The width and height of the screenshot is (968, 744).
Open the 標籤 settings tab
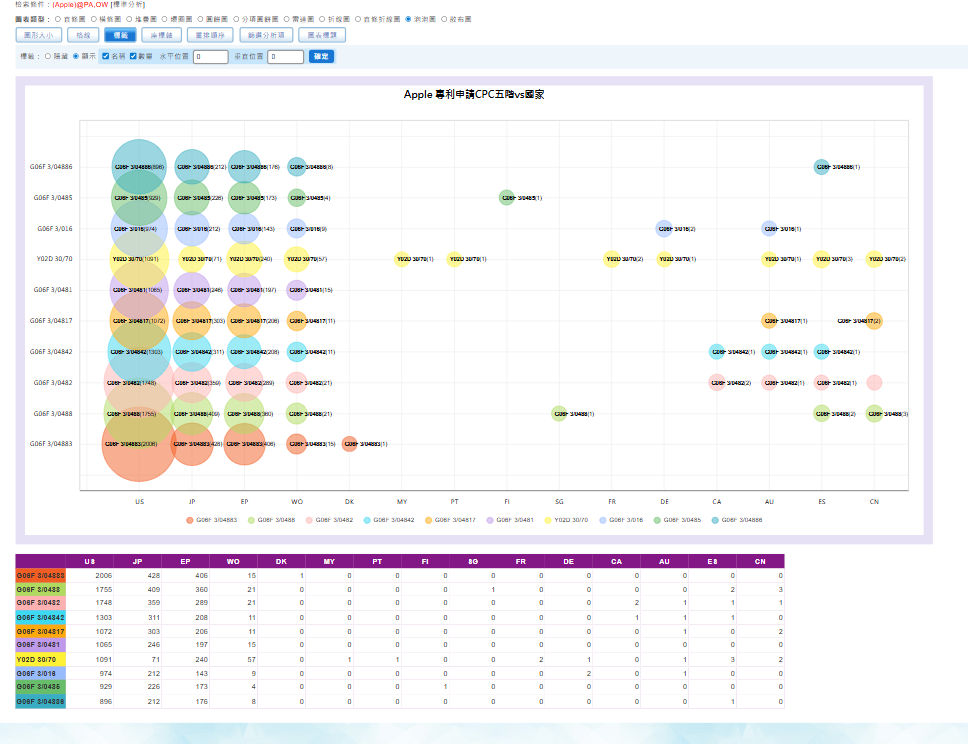point(120,35)
